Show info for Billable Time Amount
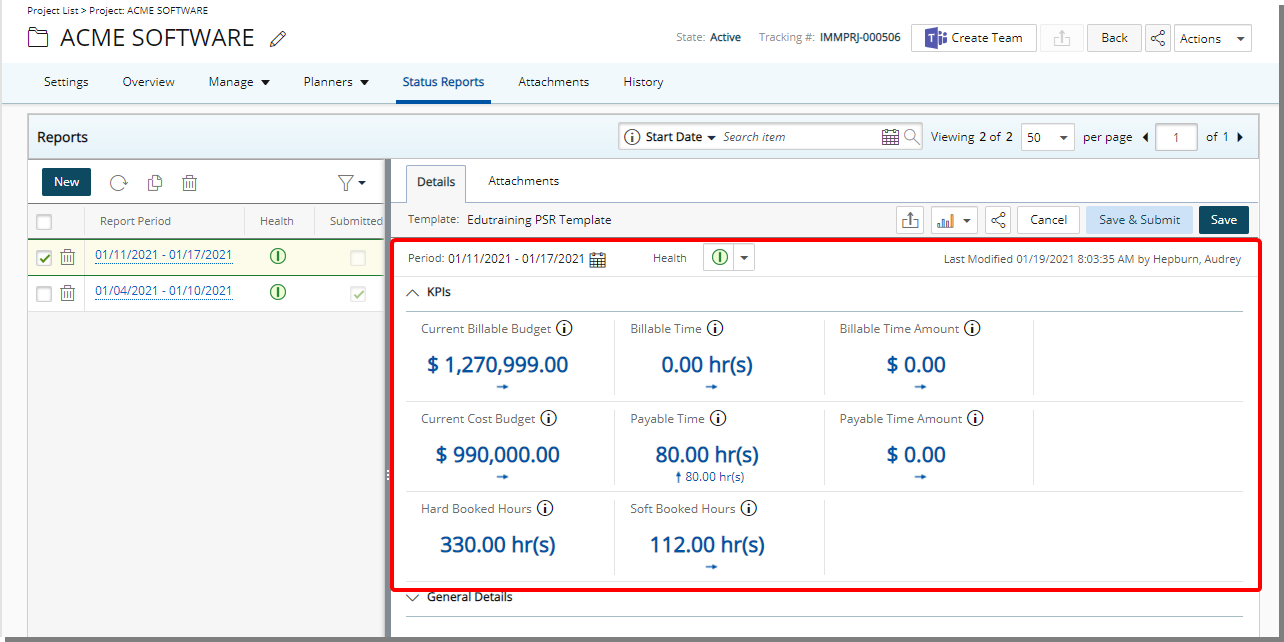 coord(972,328)
